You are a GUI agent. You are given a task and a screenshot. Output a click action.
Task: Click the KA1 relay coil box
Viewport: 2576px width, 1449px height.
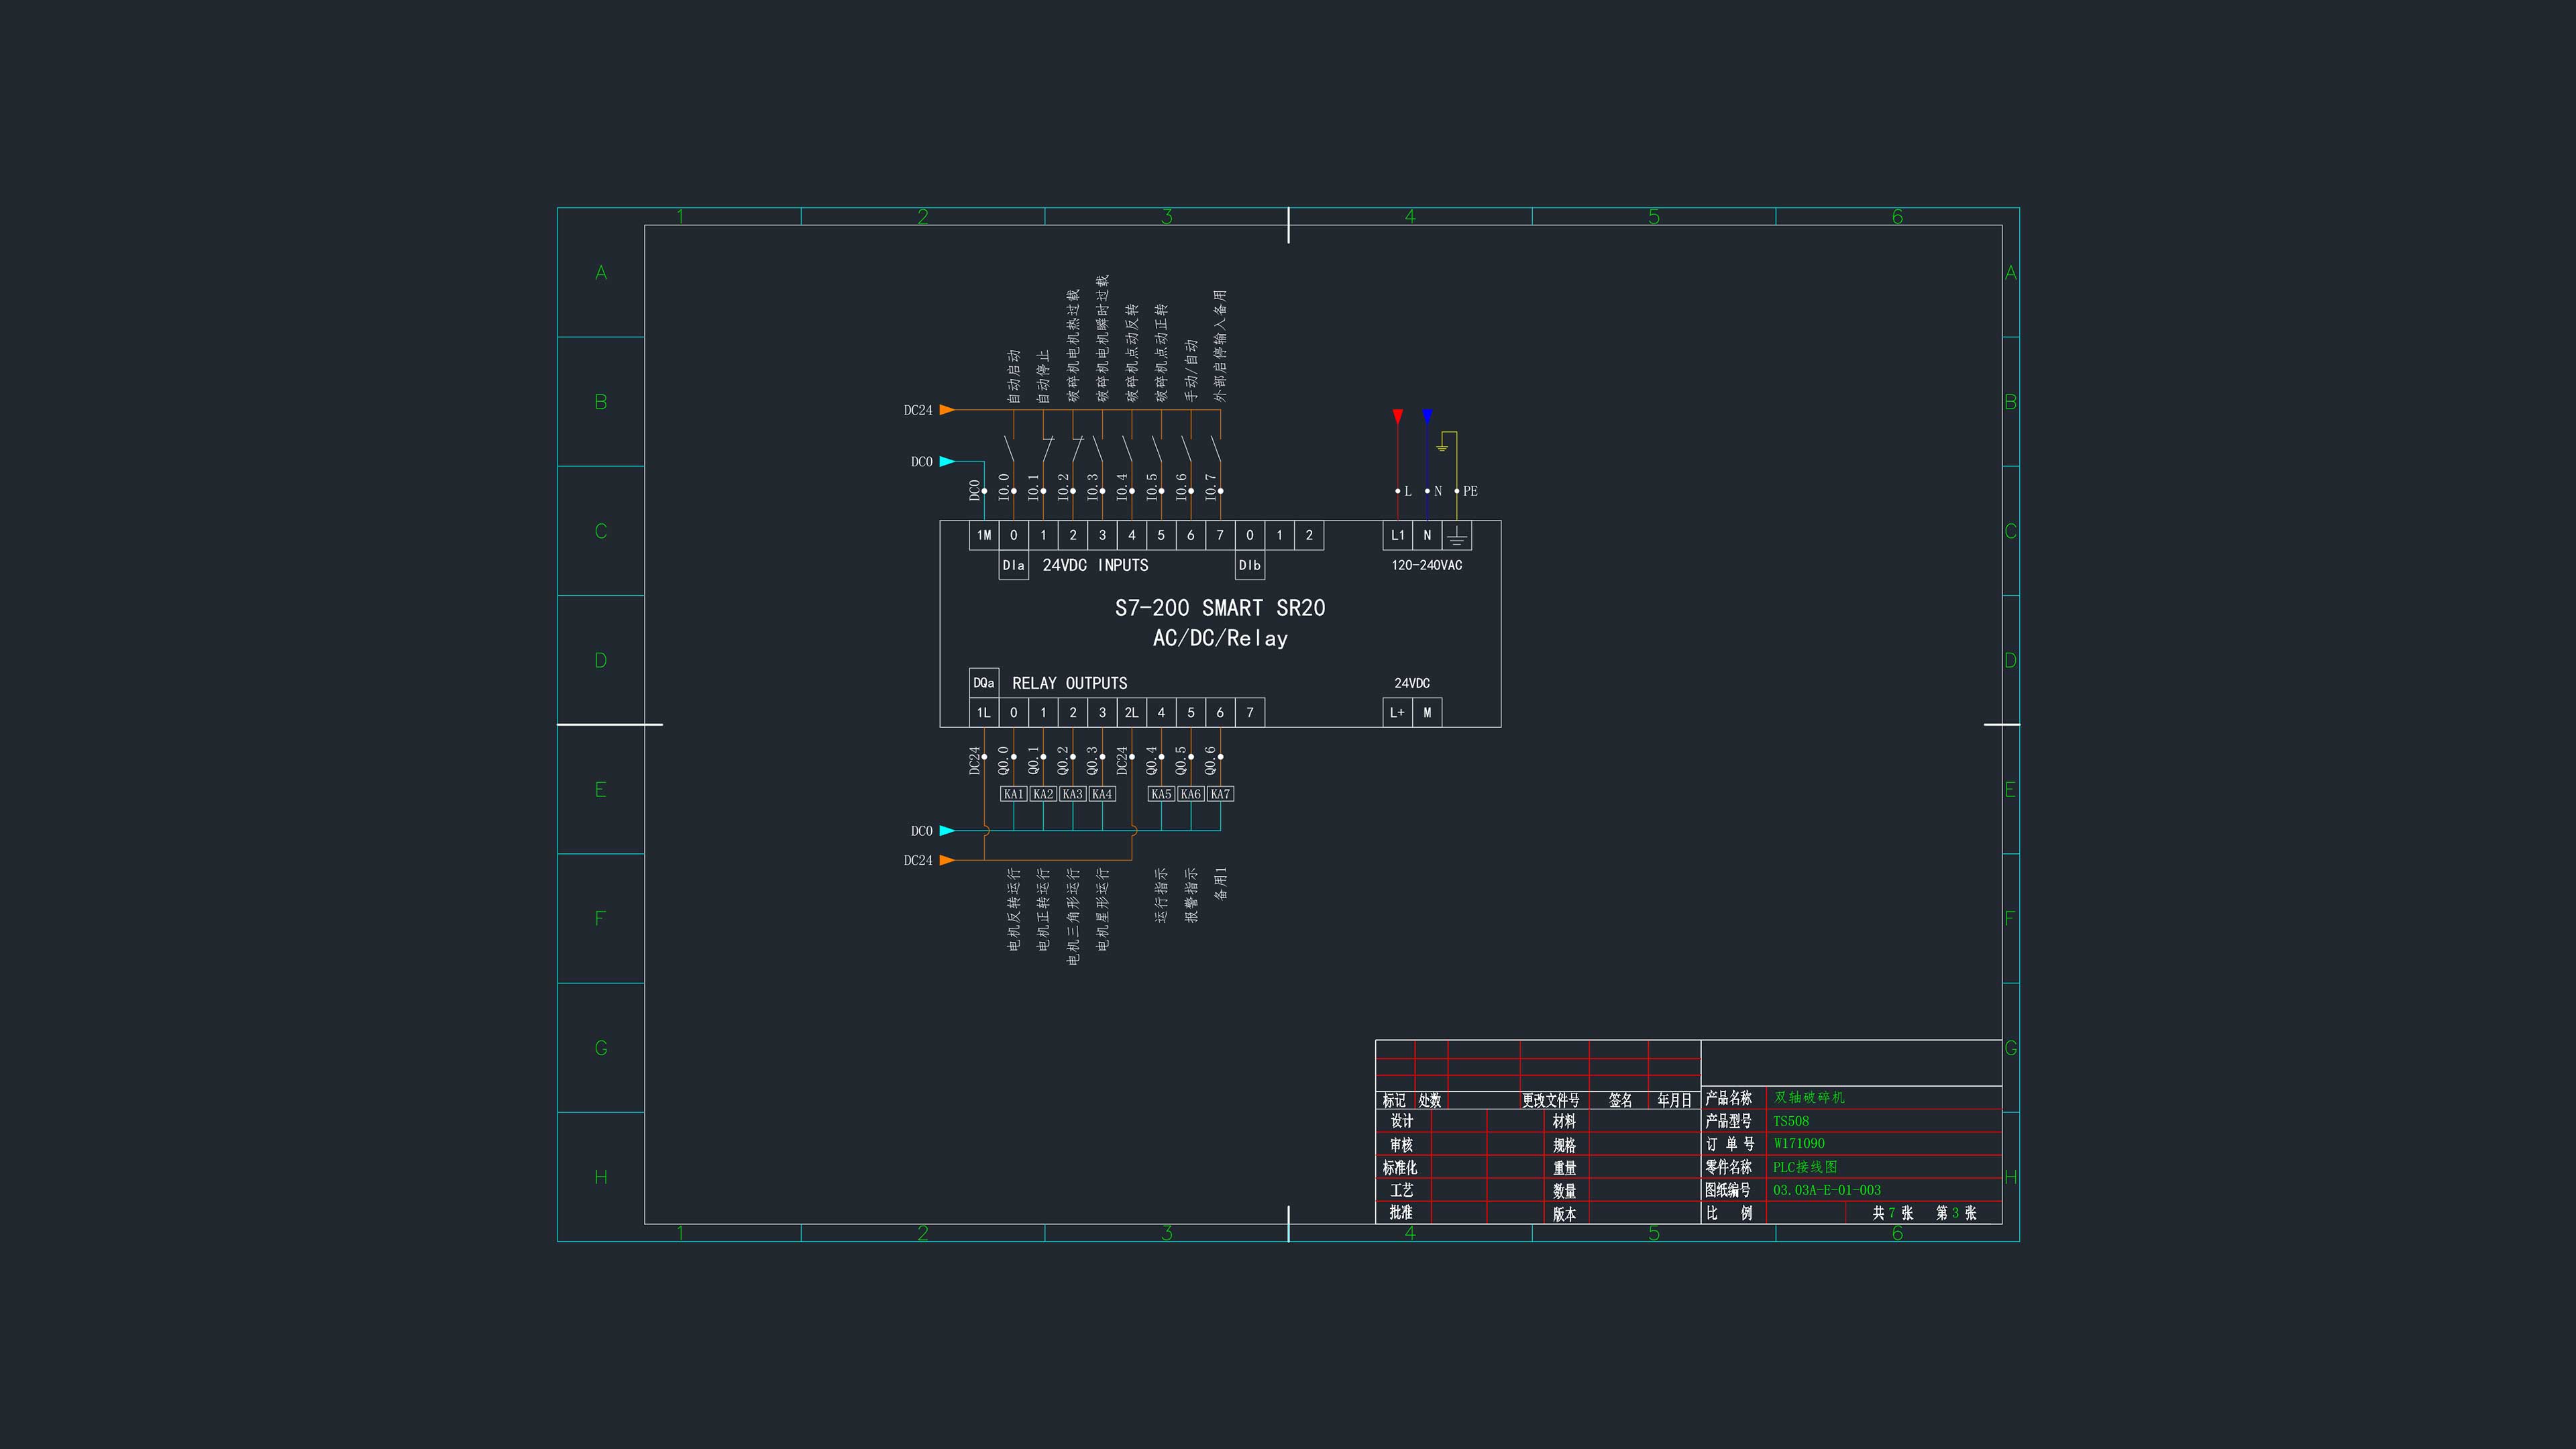coord(1014,794)
